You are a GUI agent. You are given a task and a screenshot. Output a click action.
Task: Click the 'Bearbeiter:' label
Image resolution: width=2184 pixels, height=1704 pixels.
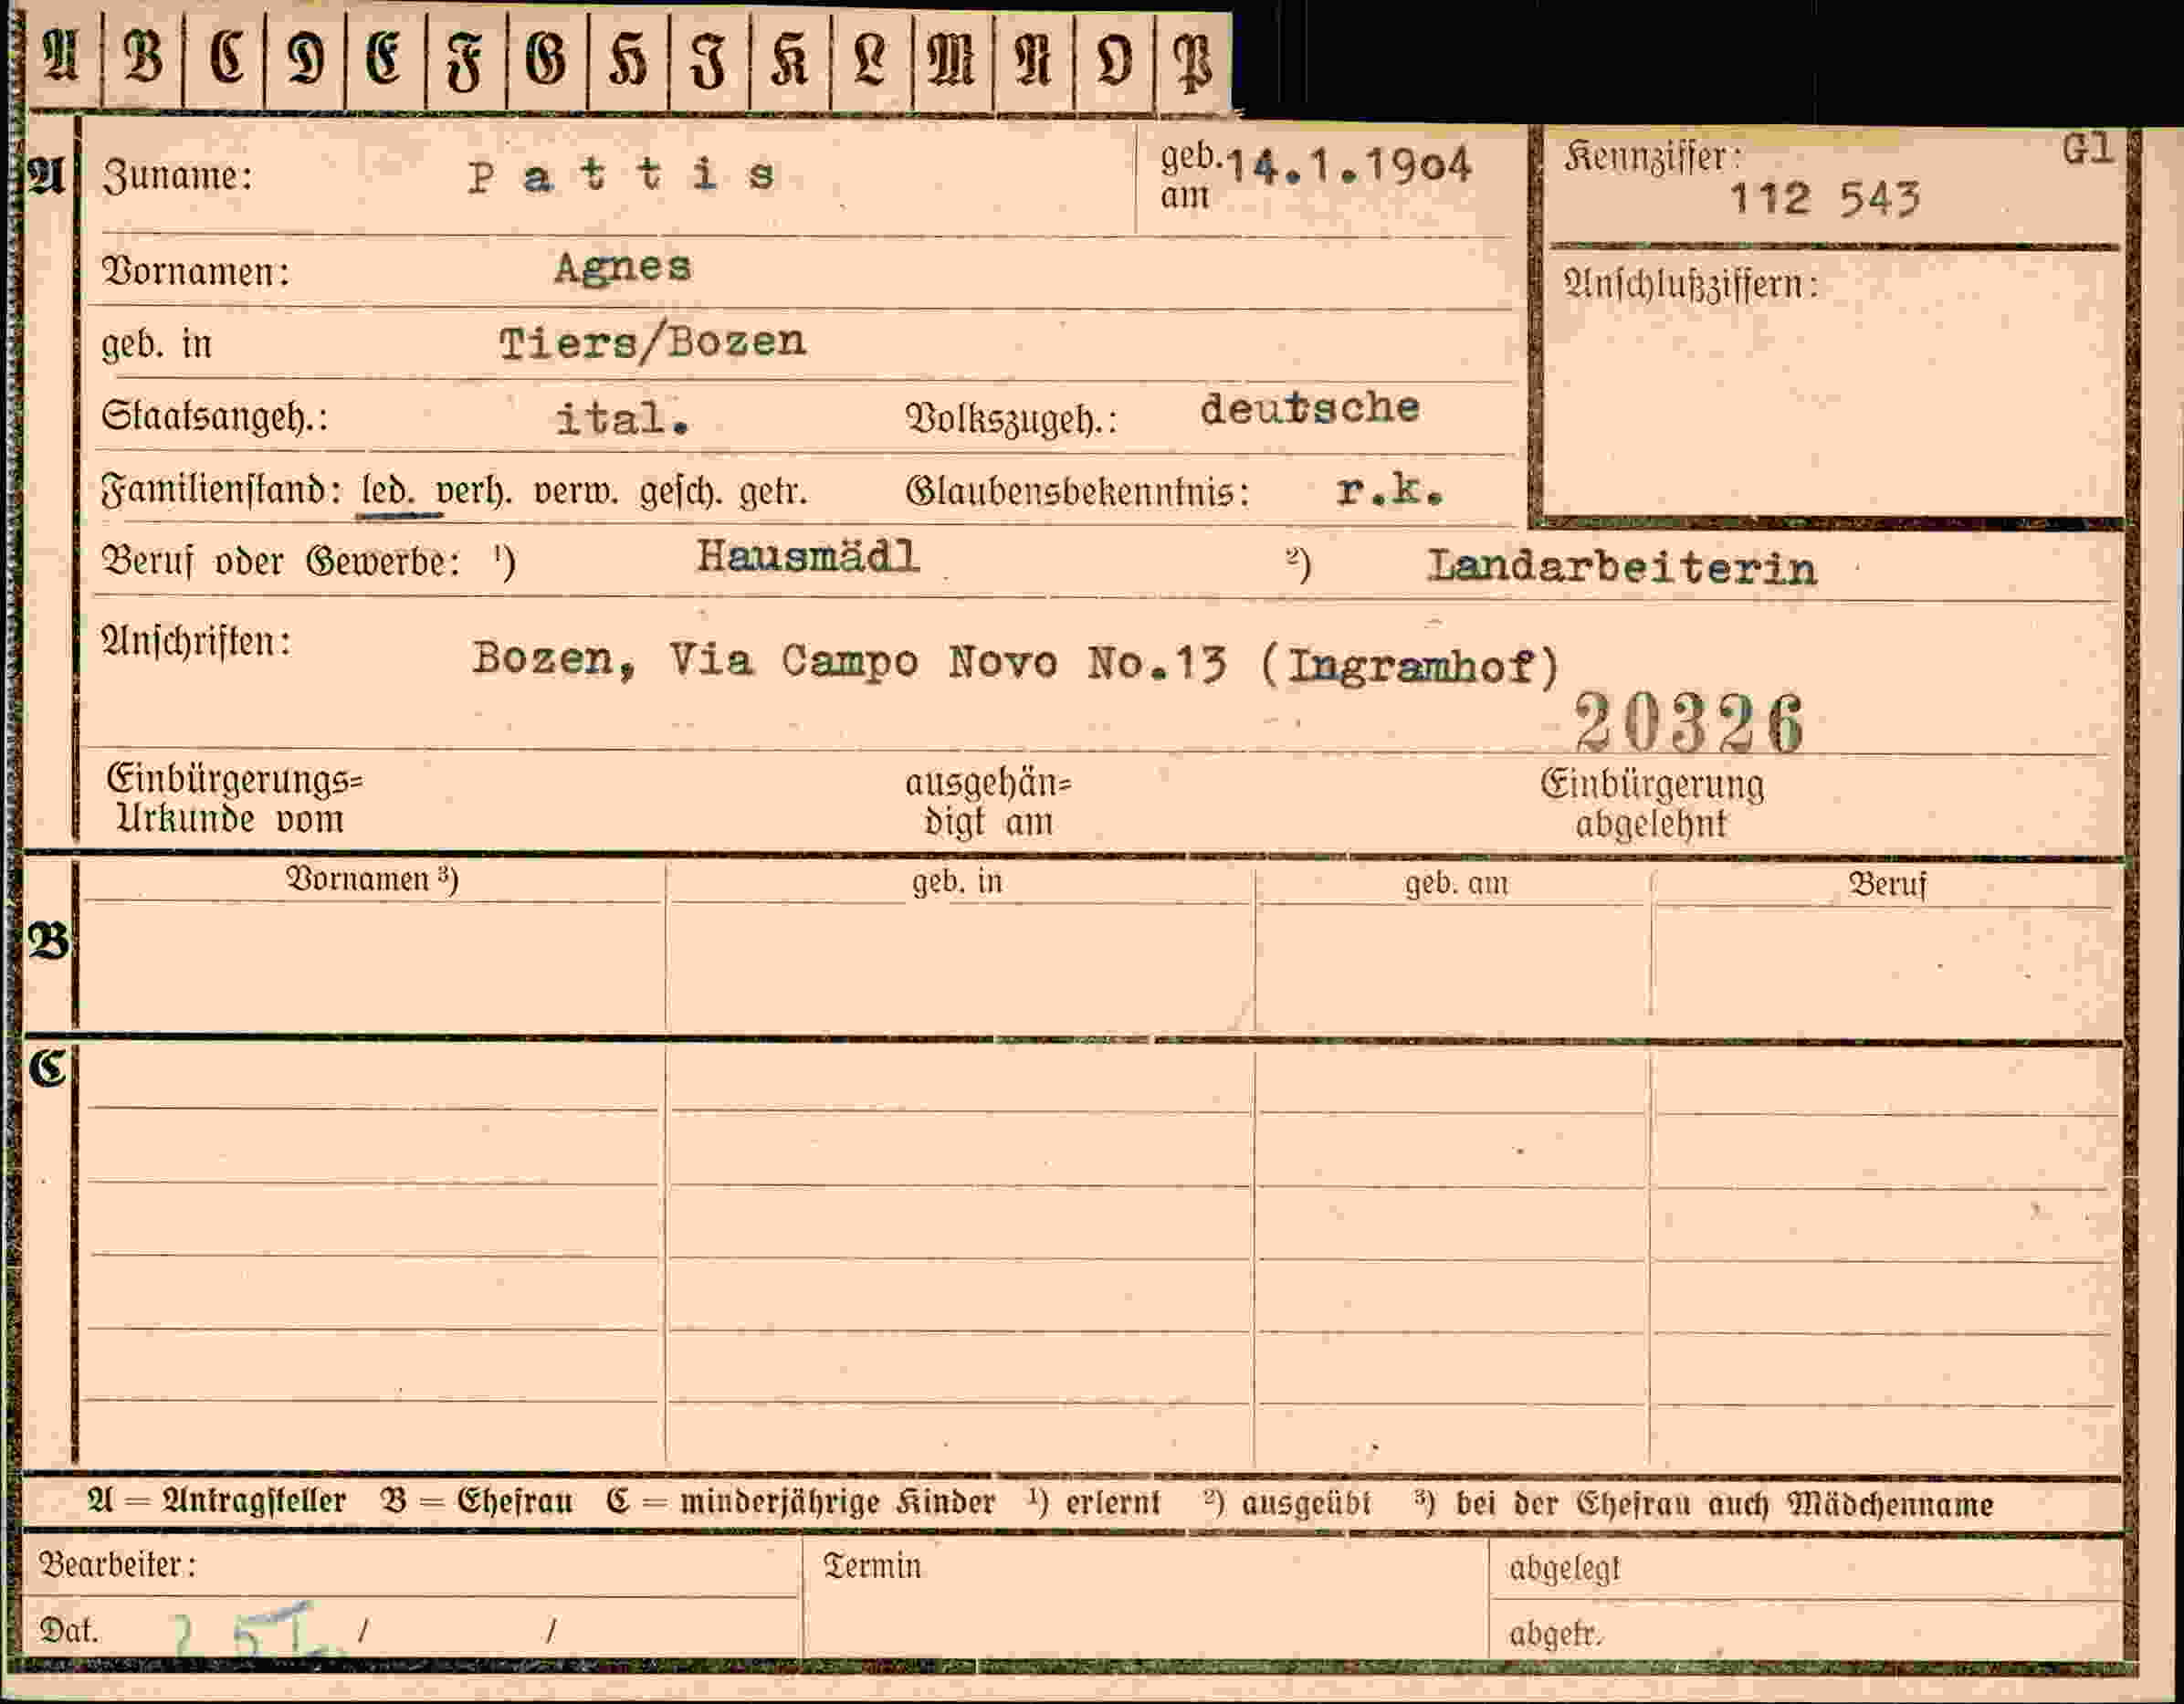117,1565
